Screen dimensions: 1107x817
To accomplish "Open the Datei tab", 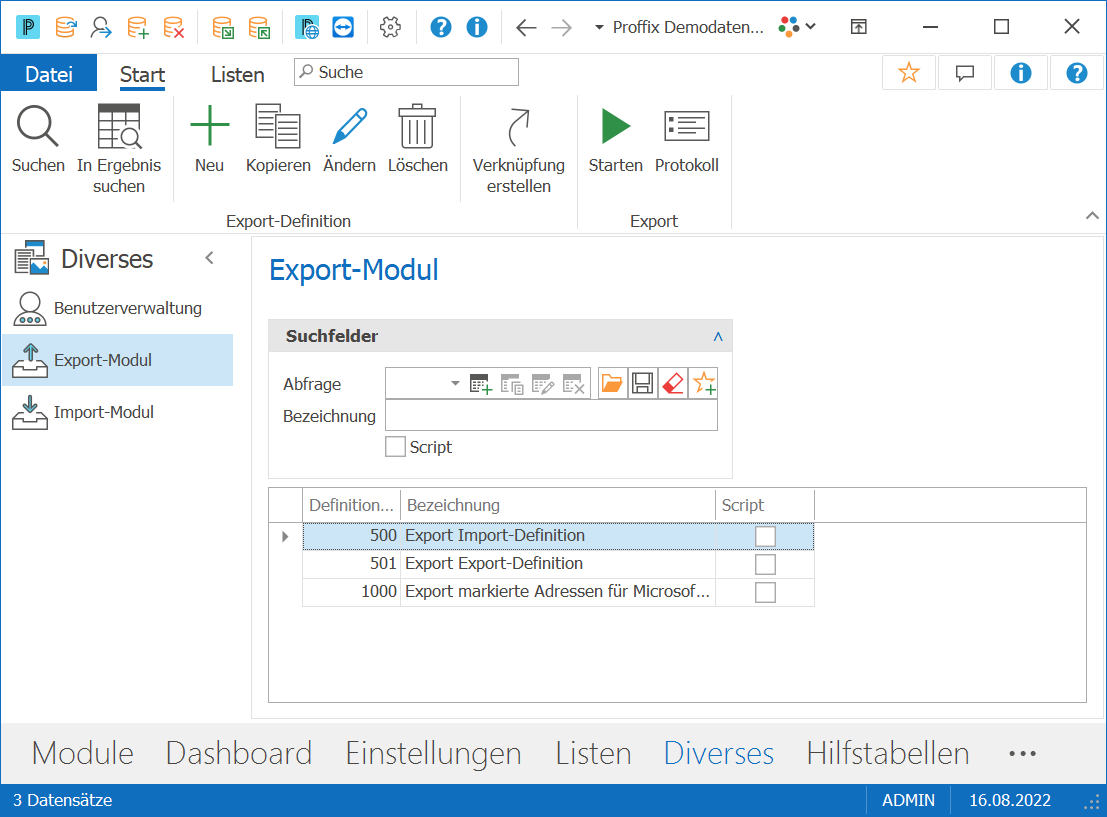I will click(49, 73).
